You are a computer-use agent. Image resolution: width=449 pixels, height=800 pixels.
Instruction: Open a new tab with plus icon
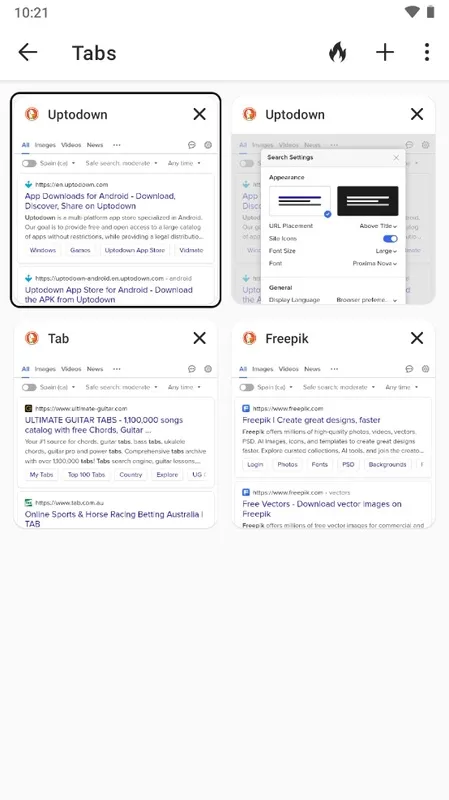(385, 52)
